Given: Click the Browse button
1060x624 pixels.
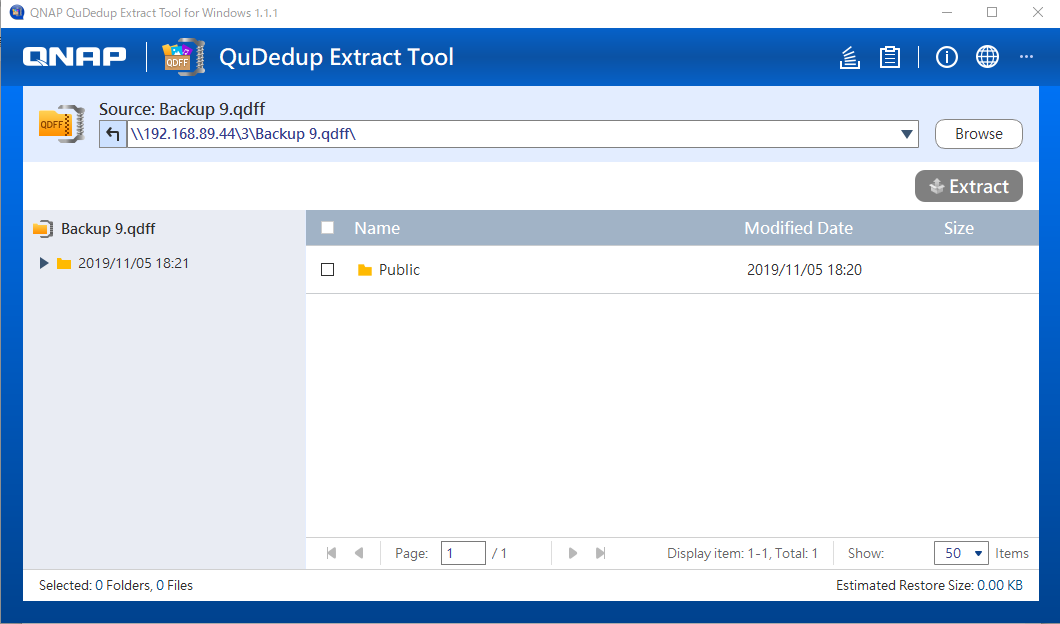Looking at the screenshot, I should (978, 134).
